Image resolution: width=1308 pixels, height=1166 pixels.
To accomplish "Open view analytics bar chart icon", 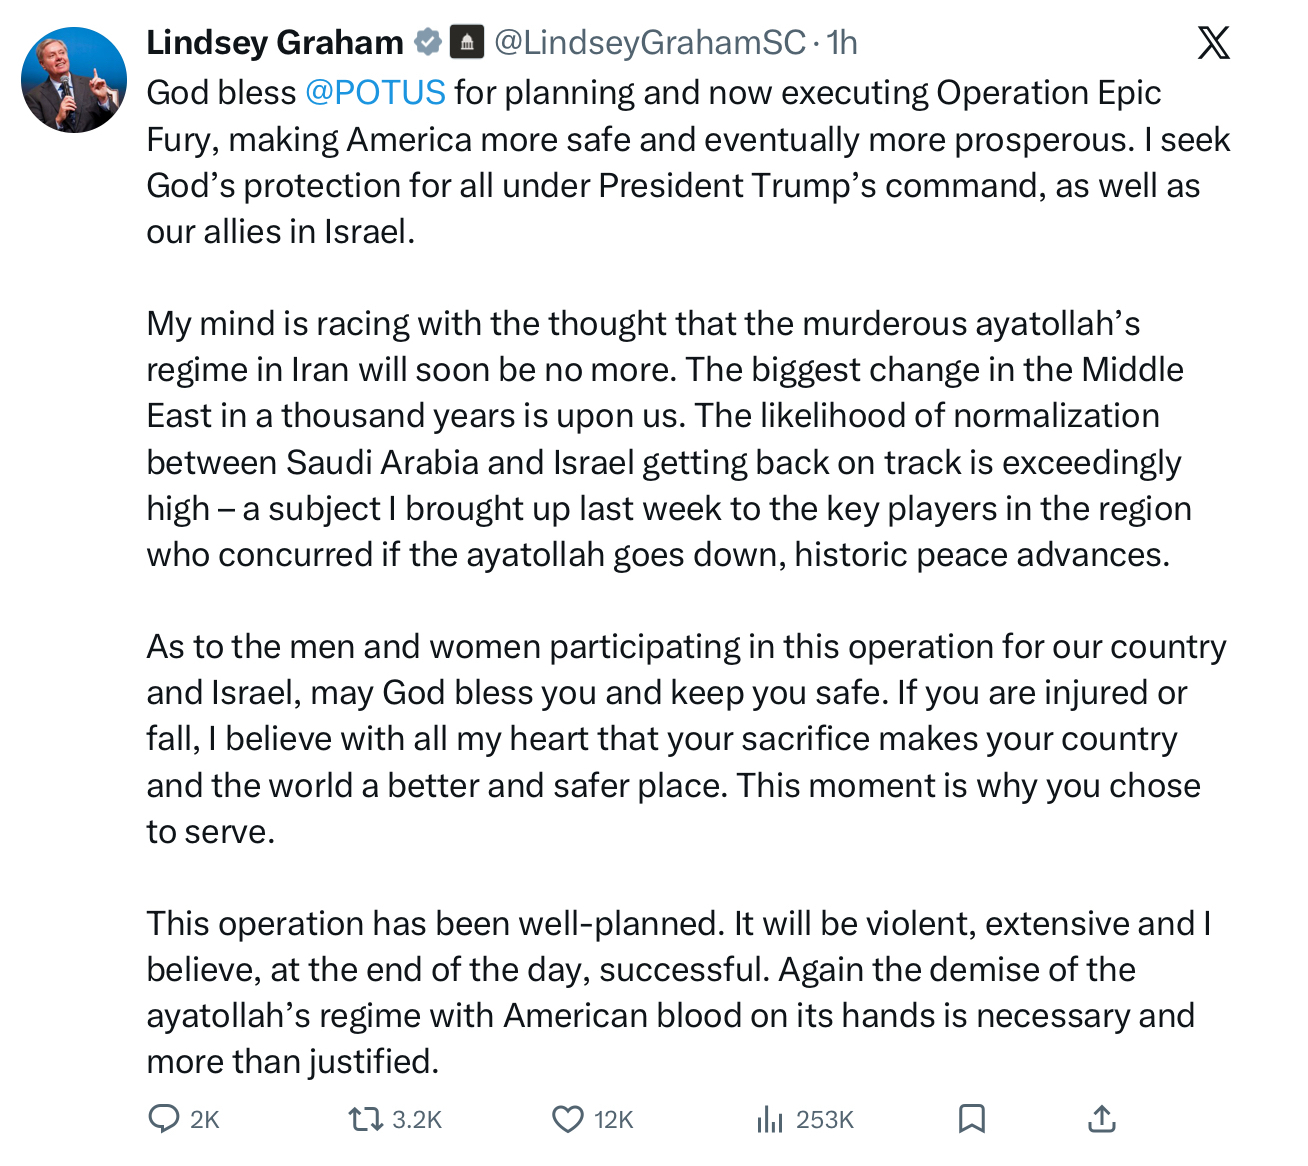I will (769, 1118).
